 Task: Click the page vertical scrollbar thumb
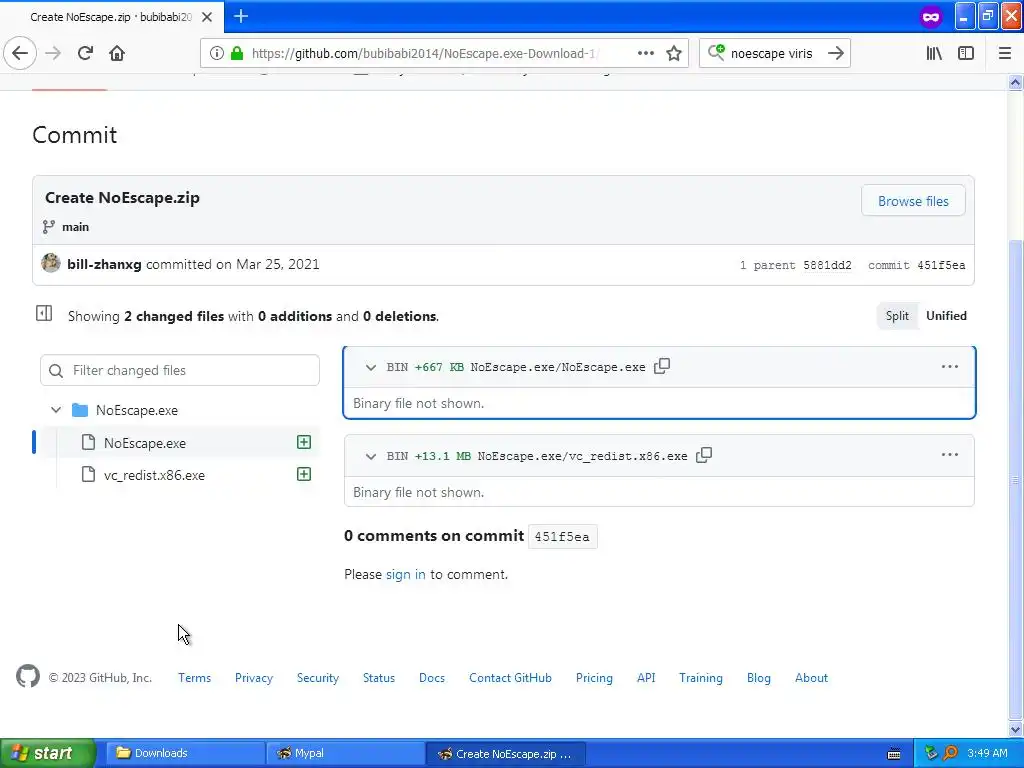pos(1015,479)
